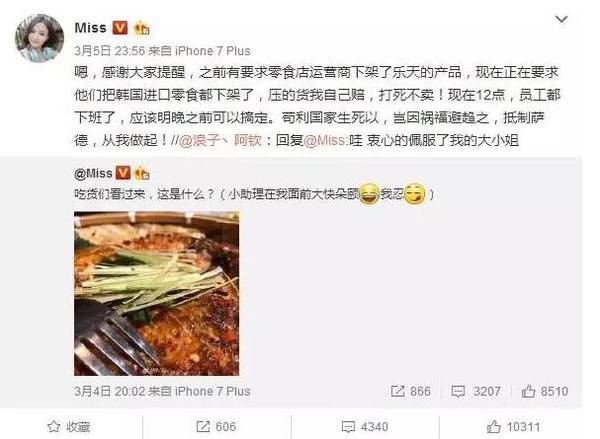Screen dimensions: 600x439
Task: Click the verified V badge in the reposted post
Action: [x=123, y=173]
